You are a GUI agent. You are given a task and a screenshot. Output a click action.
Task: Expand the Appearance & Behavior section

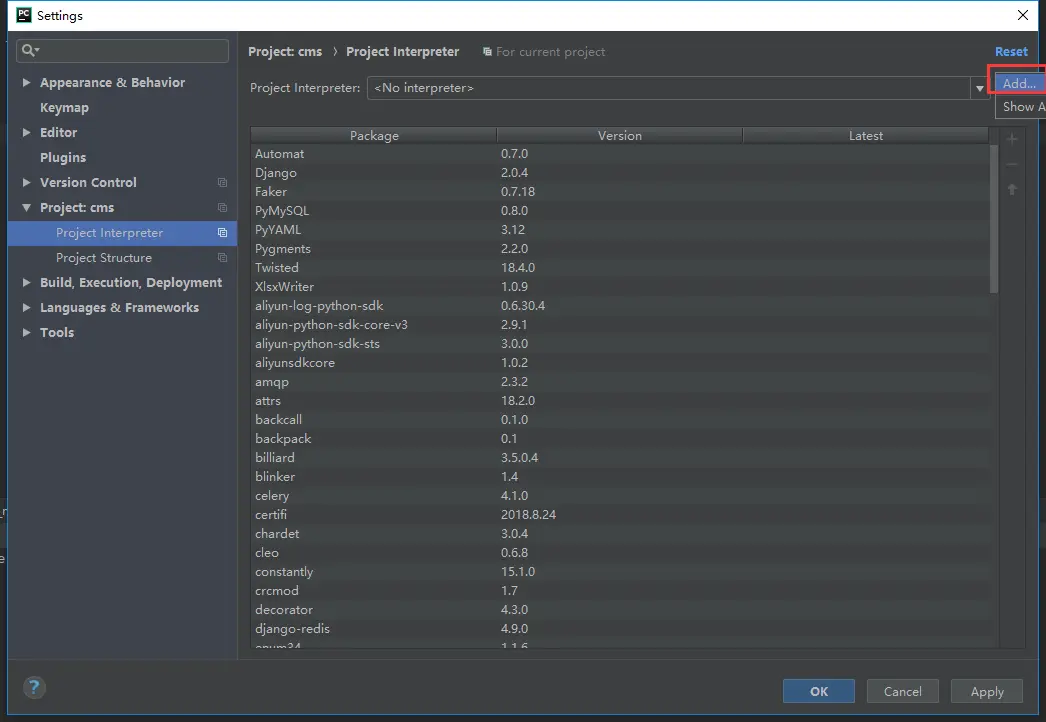(x=26, y=82)
